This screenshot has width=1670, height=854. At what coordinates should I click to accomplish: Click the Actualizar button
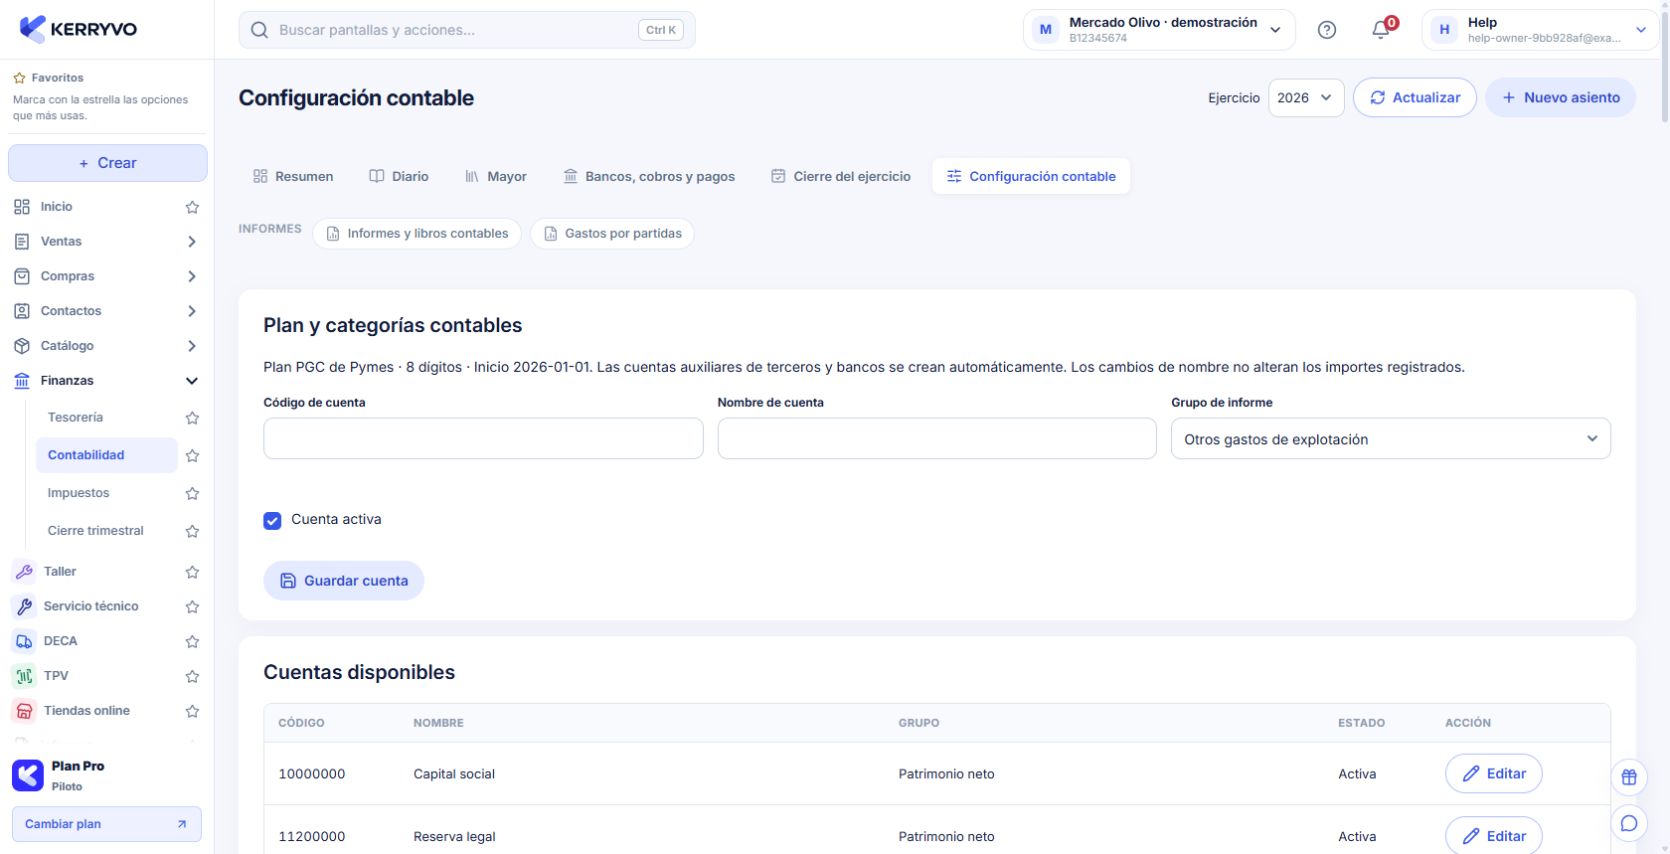pyautogui.click(x=1414, y=98)
